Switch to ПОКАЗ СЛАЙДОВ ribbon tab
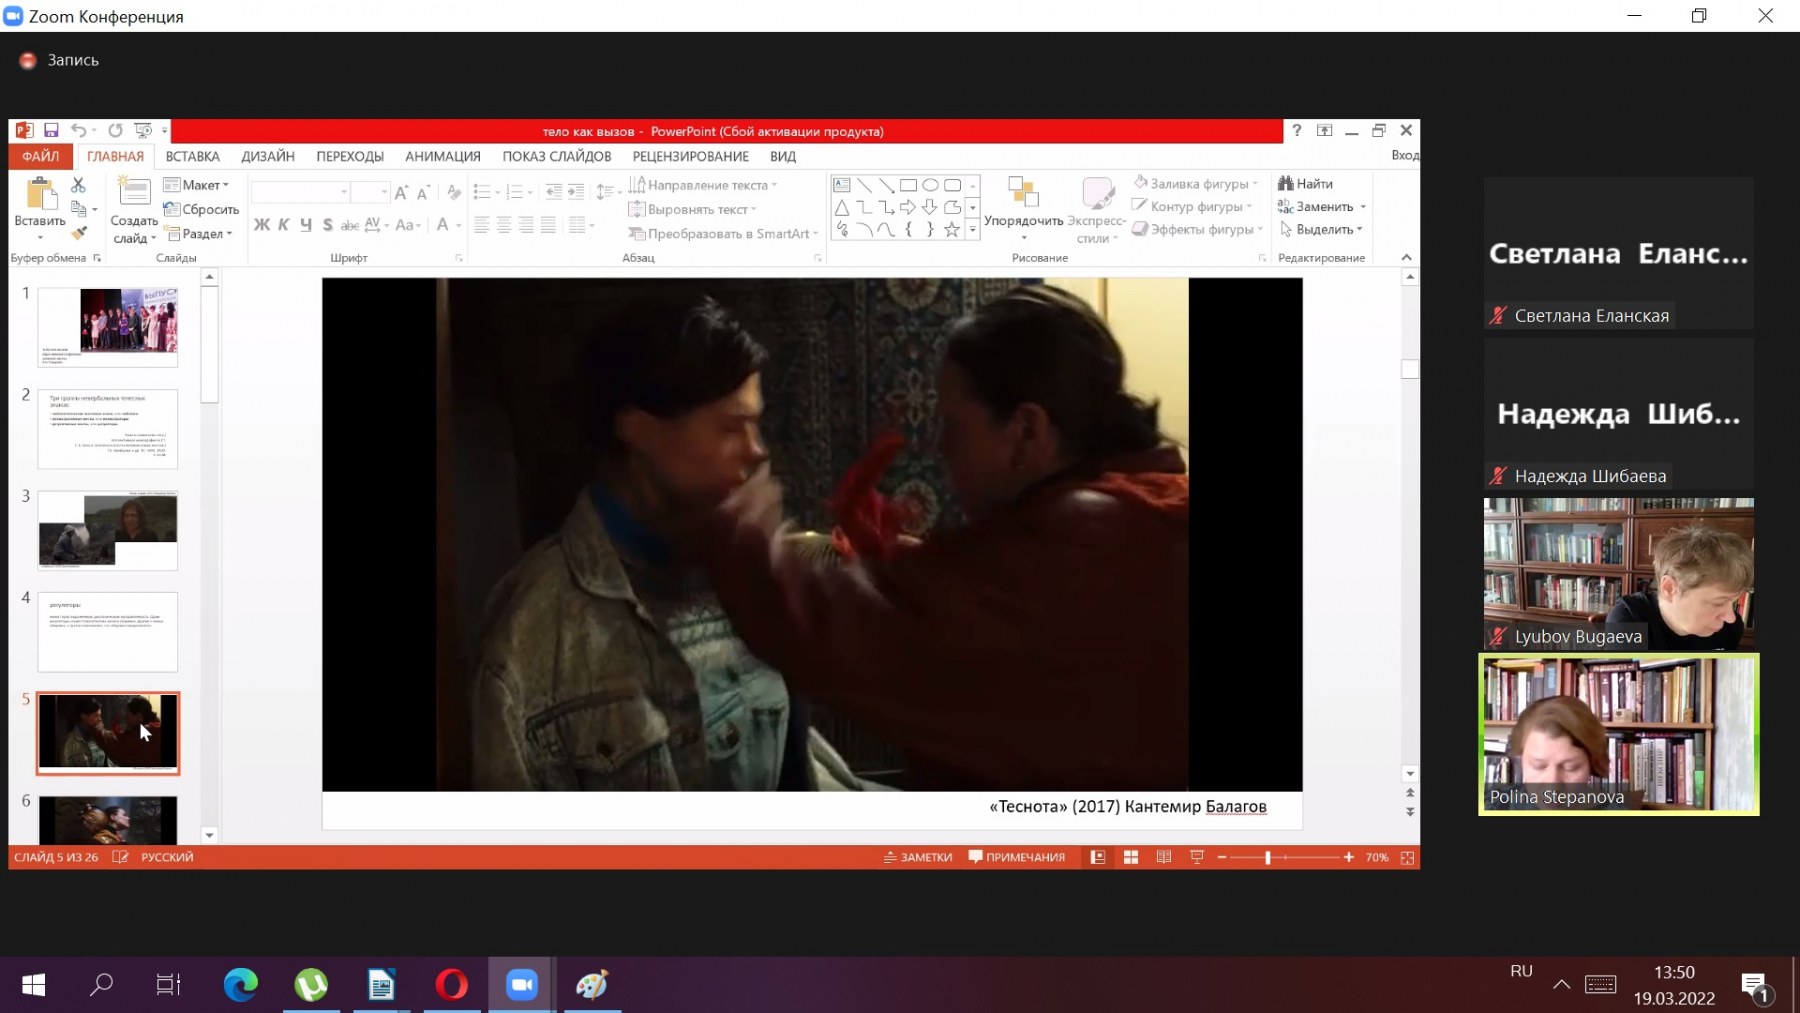Image resolution: width=1800 pixels, height=1013 pixels. pos(557,156)
